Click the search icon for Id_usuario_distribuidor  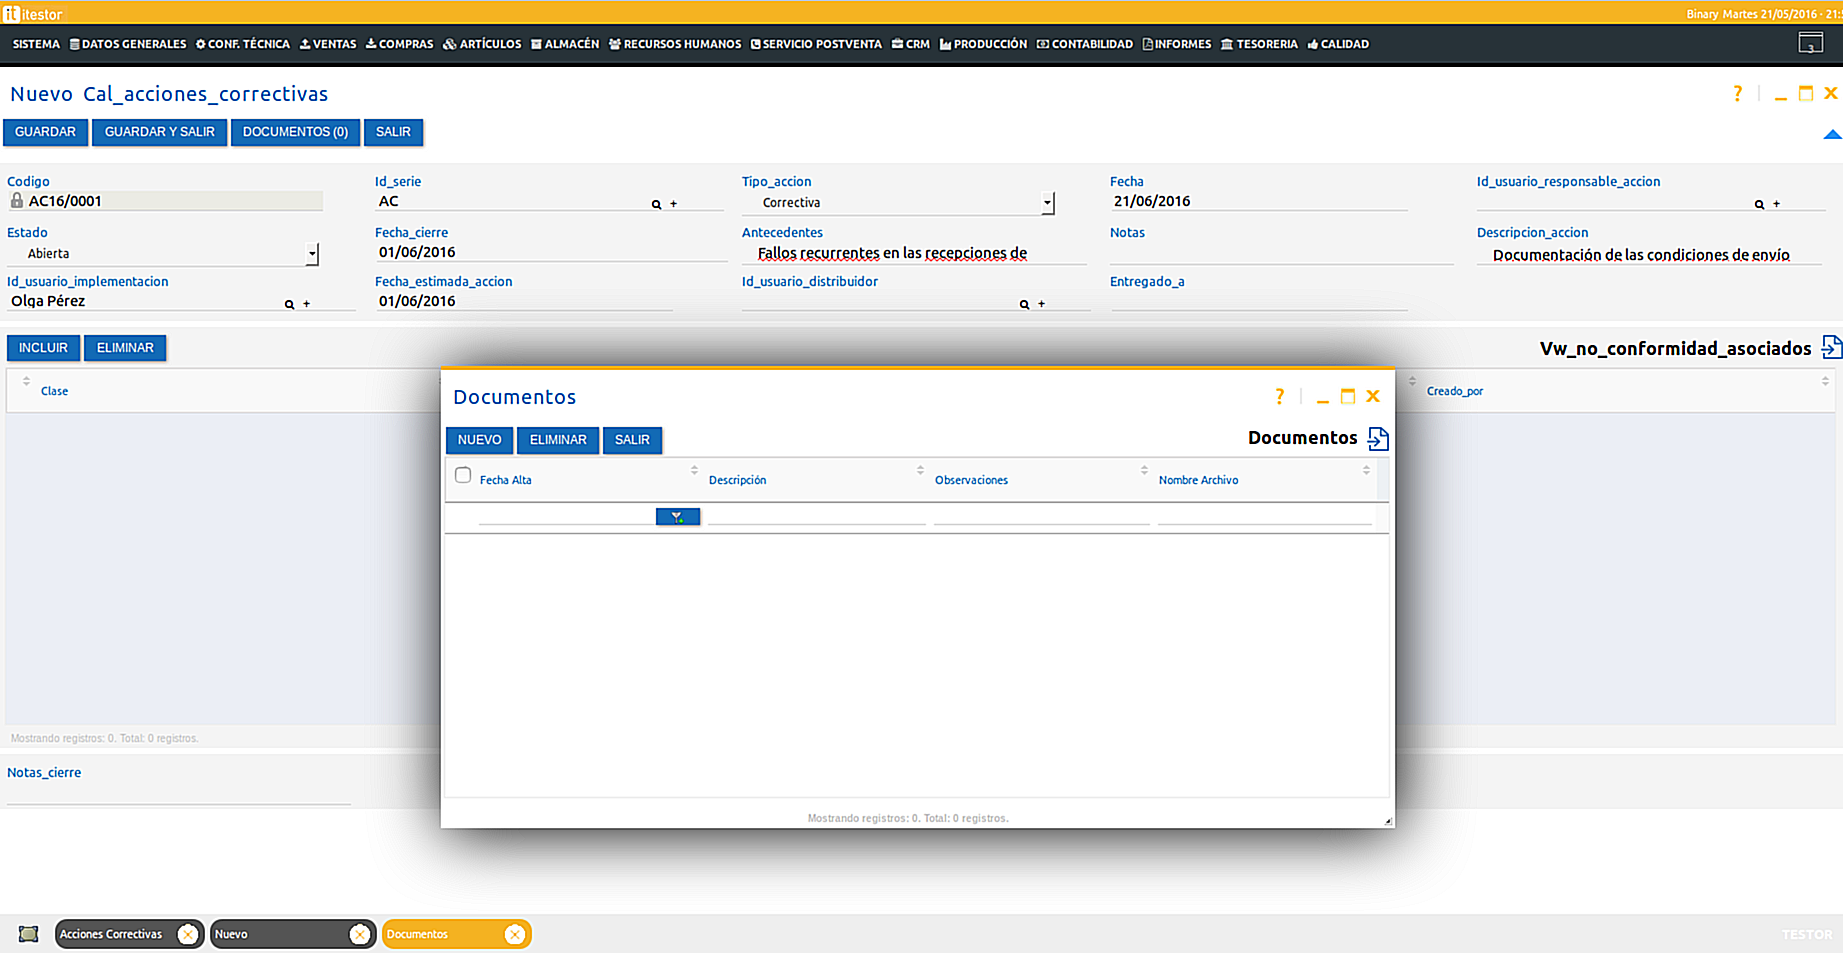pos(1024,304)
